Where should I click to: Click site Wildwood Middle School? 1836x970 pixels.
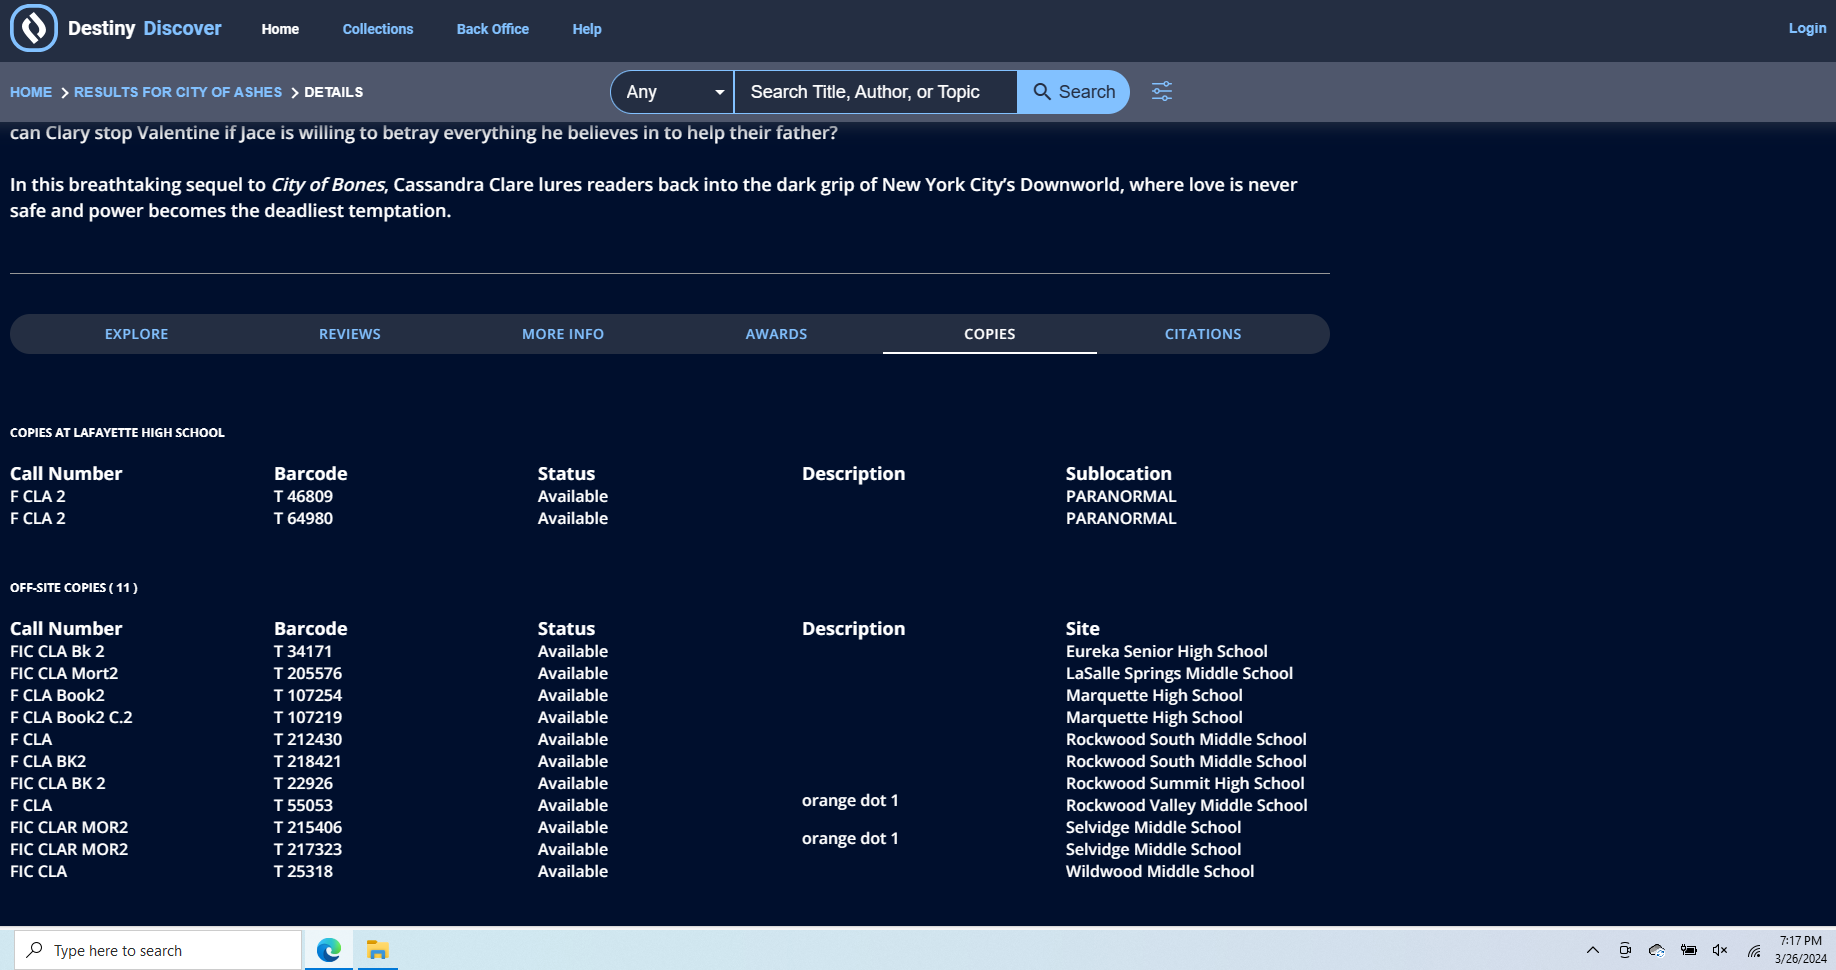[x=1160, y=871]
